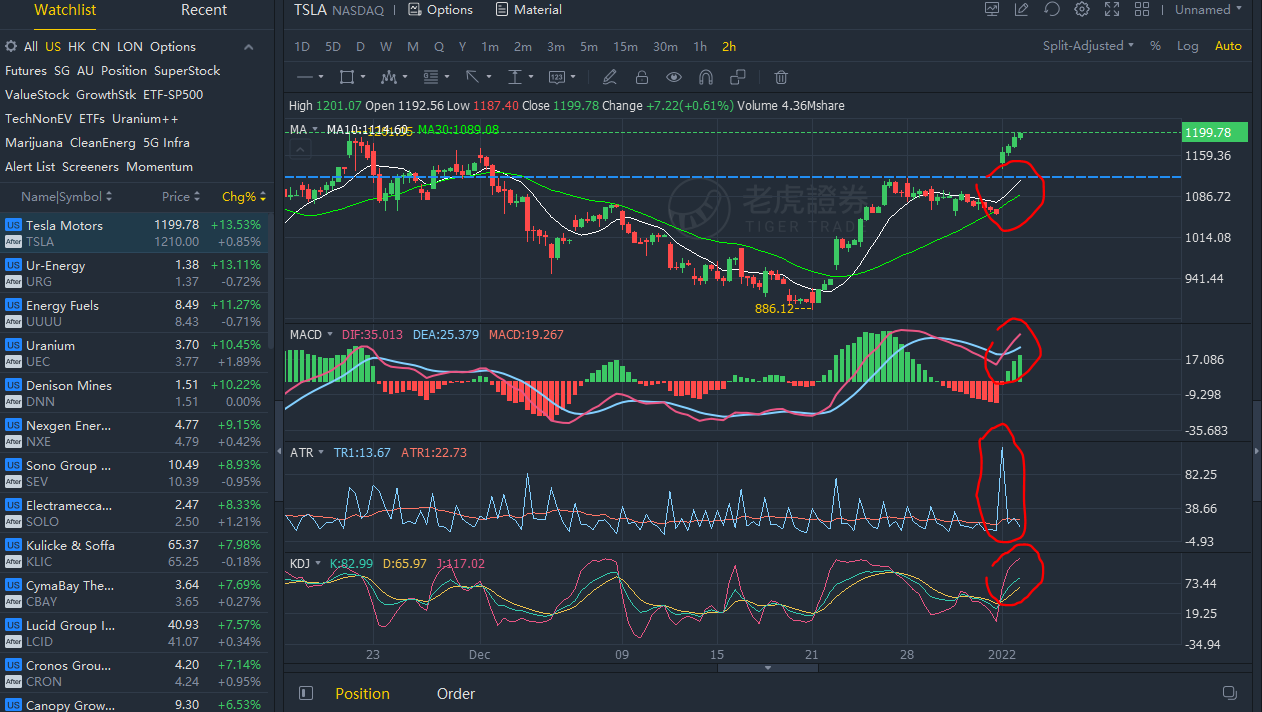Open the MA indicator dropdown

click(315, 130)
